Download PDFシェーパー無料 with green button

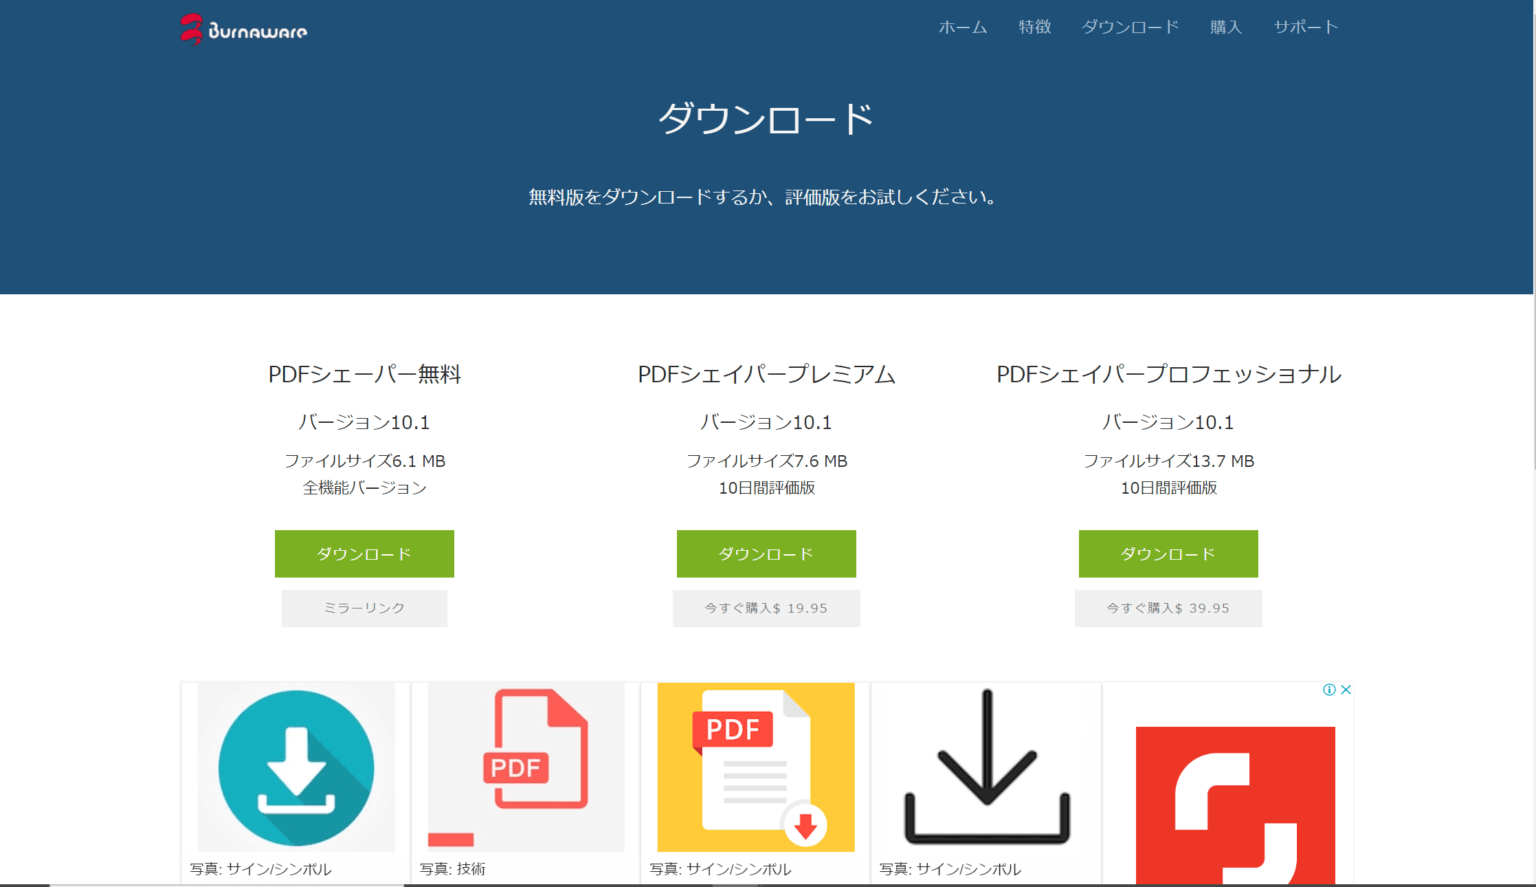pos(364,554)
